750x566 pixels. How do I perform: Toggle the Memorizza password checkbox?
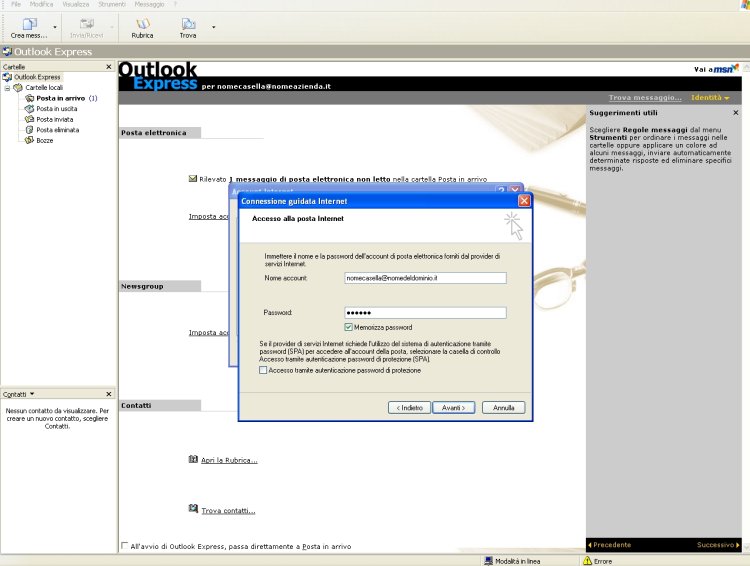(348, 327)
